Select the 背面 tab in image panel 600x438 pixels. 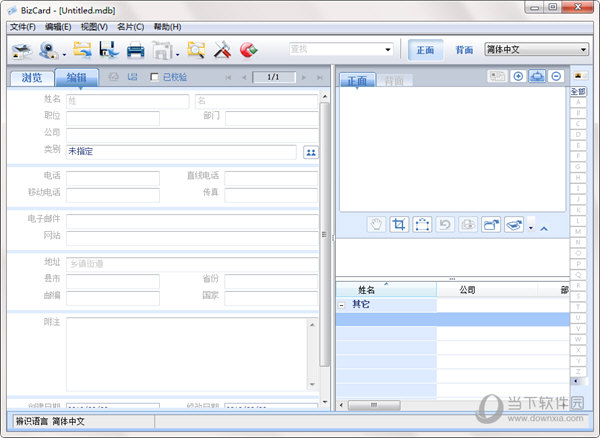tap(394, 81)
